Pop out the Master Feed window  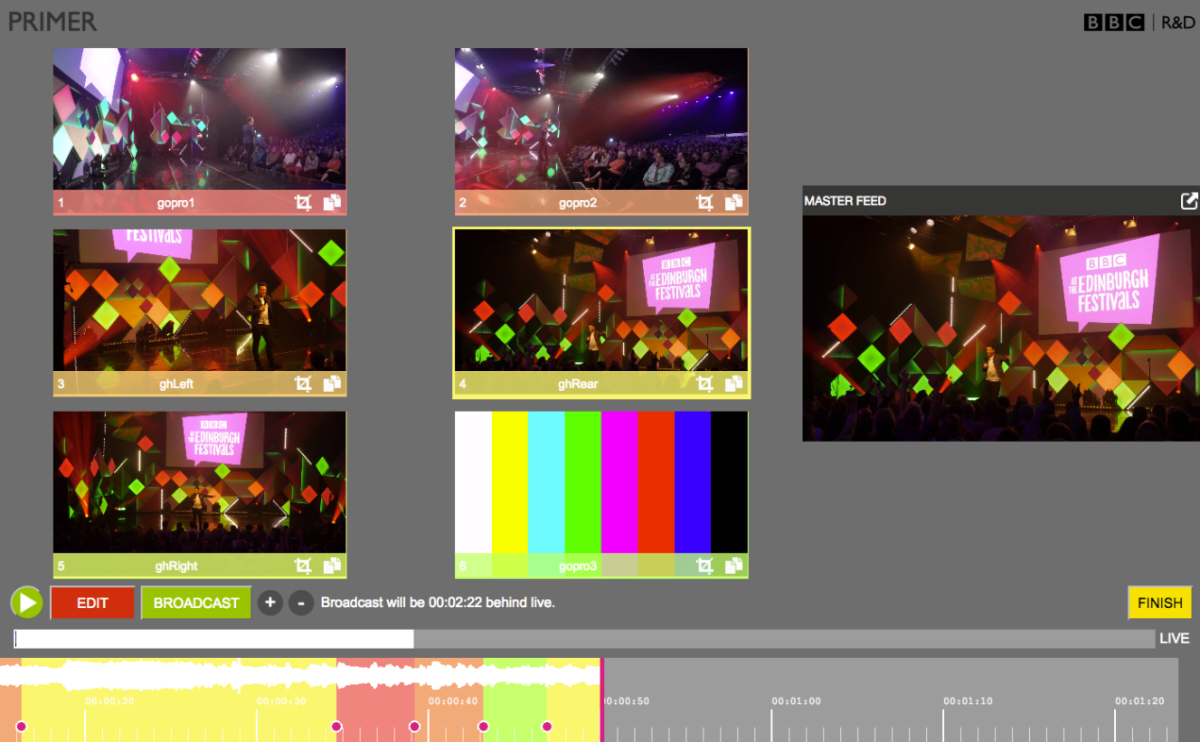pyautogui.click(x=1188, y=201)
